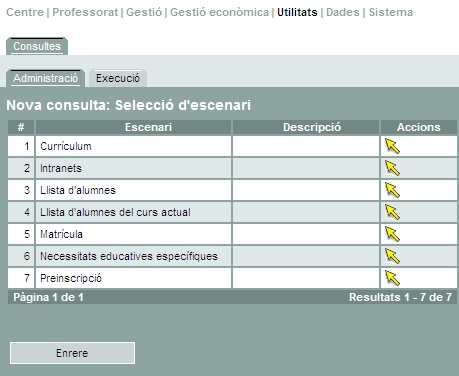Click the Enrere button
The height and width of the screenshot is (376, 459).
coord(72,353)
